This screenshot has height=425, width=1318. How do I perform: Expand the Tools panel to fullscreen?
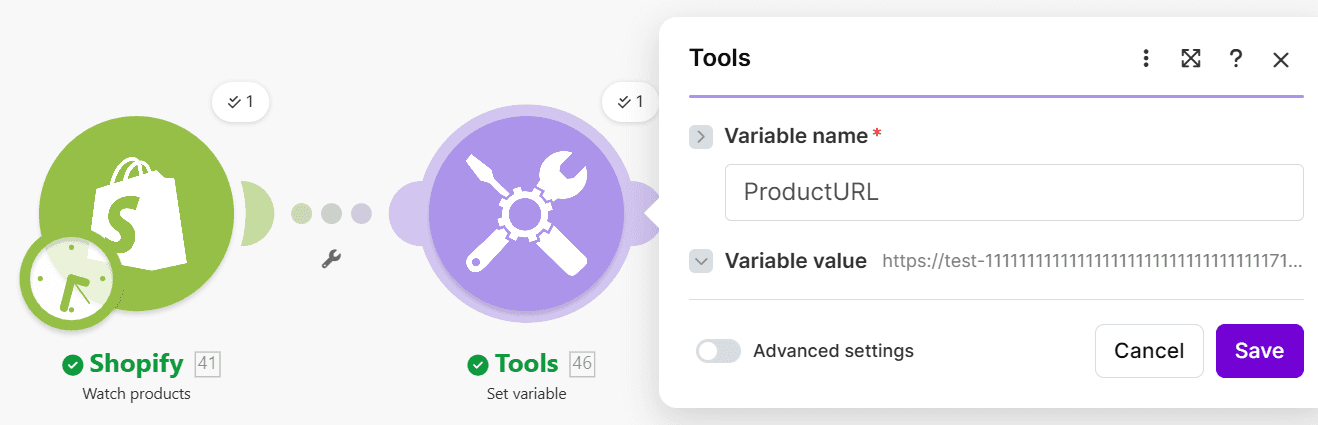pyautogui.click(x=1190, y=59)
